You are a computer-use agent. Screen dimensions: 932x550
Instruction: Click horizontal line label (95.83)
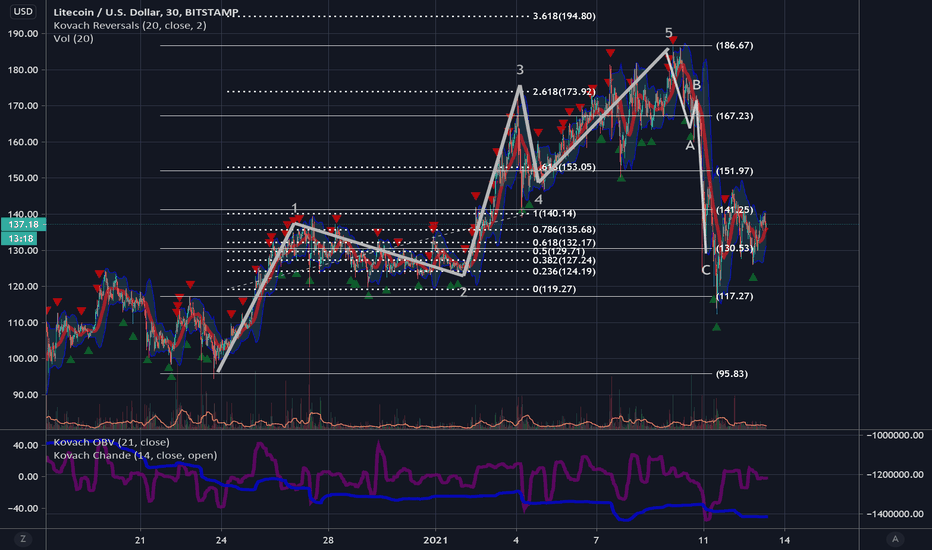(x=731, y=374)
